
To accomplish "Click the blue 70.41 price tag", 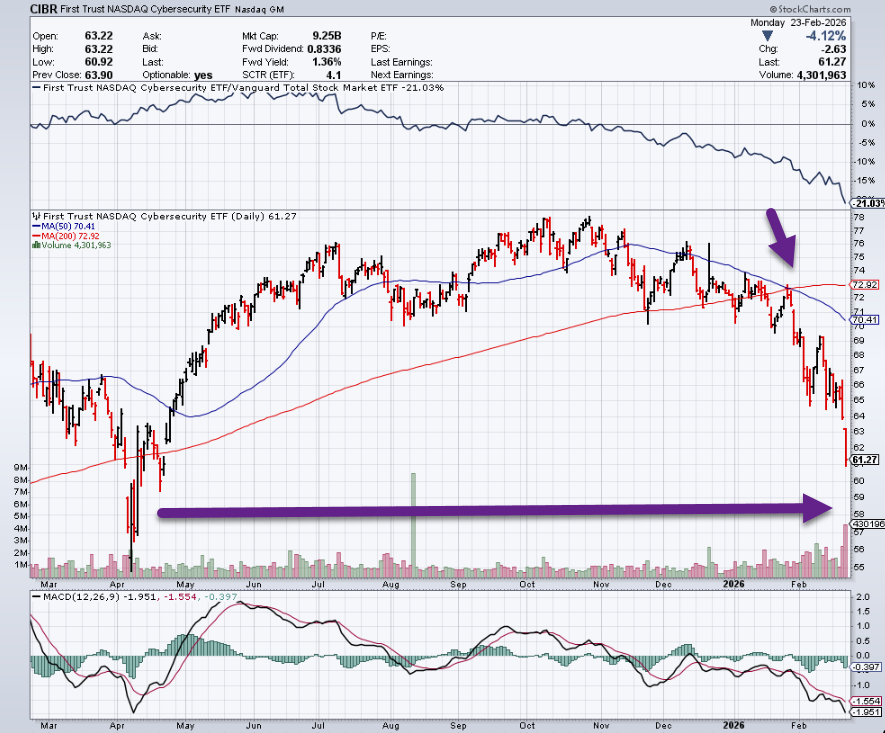I will point(864,320).
